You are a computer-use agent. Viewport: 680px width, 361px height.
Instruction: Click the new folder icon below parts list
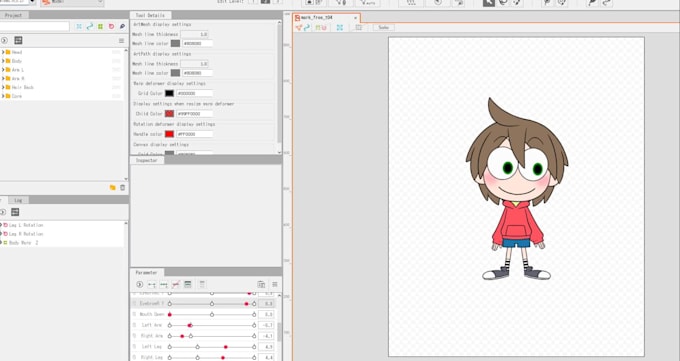(x=113, y=187)
